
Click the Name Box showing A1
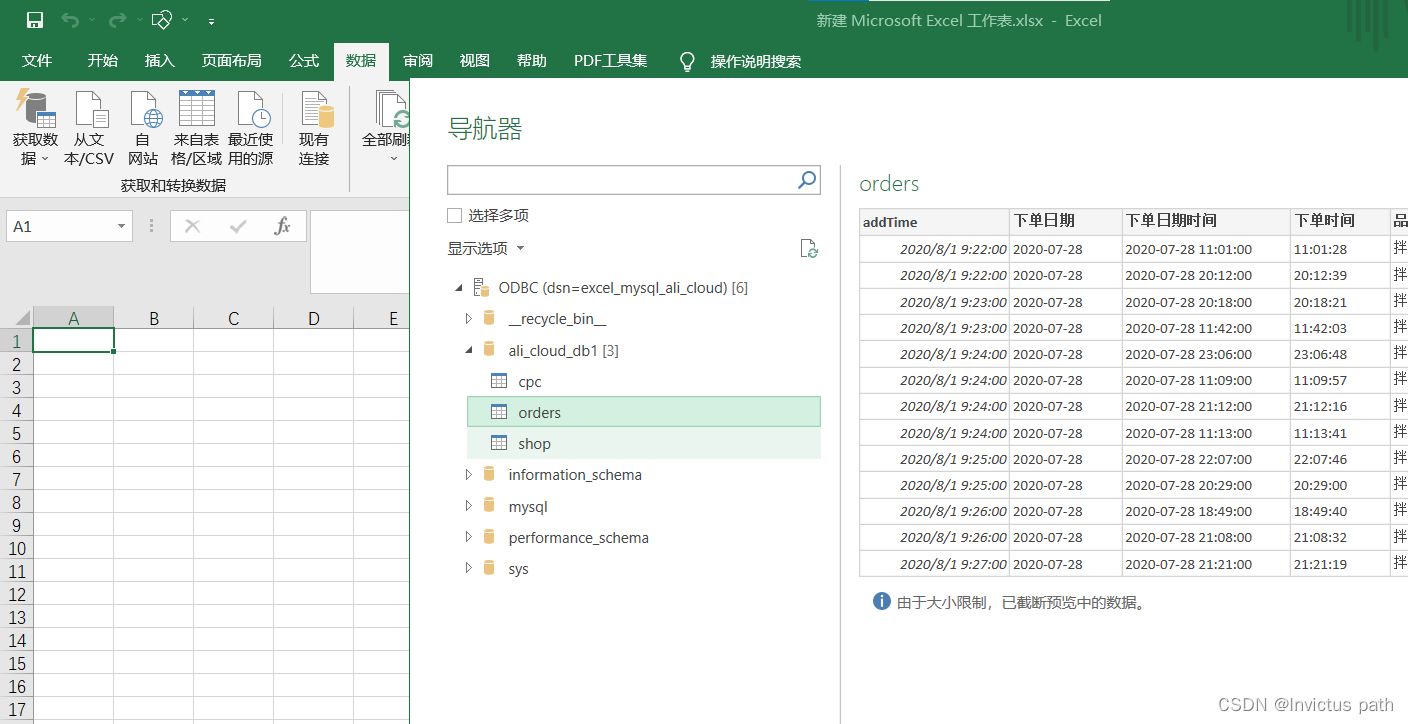(x=60, y=227)
